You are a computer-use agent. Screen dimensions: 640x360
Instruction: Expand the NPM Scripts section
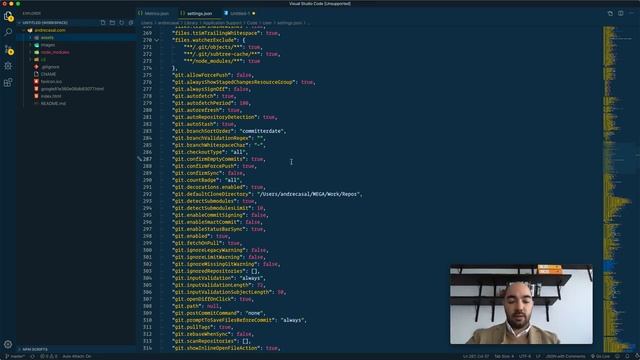pyautogui.click(x=35, y=349)
